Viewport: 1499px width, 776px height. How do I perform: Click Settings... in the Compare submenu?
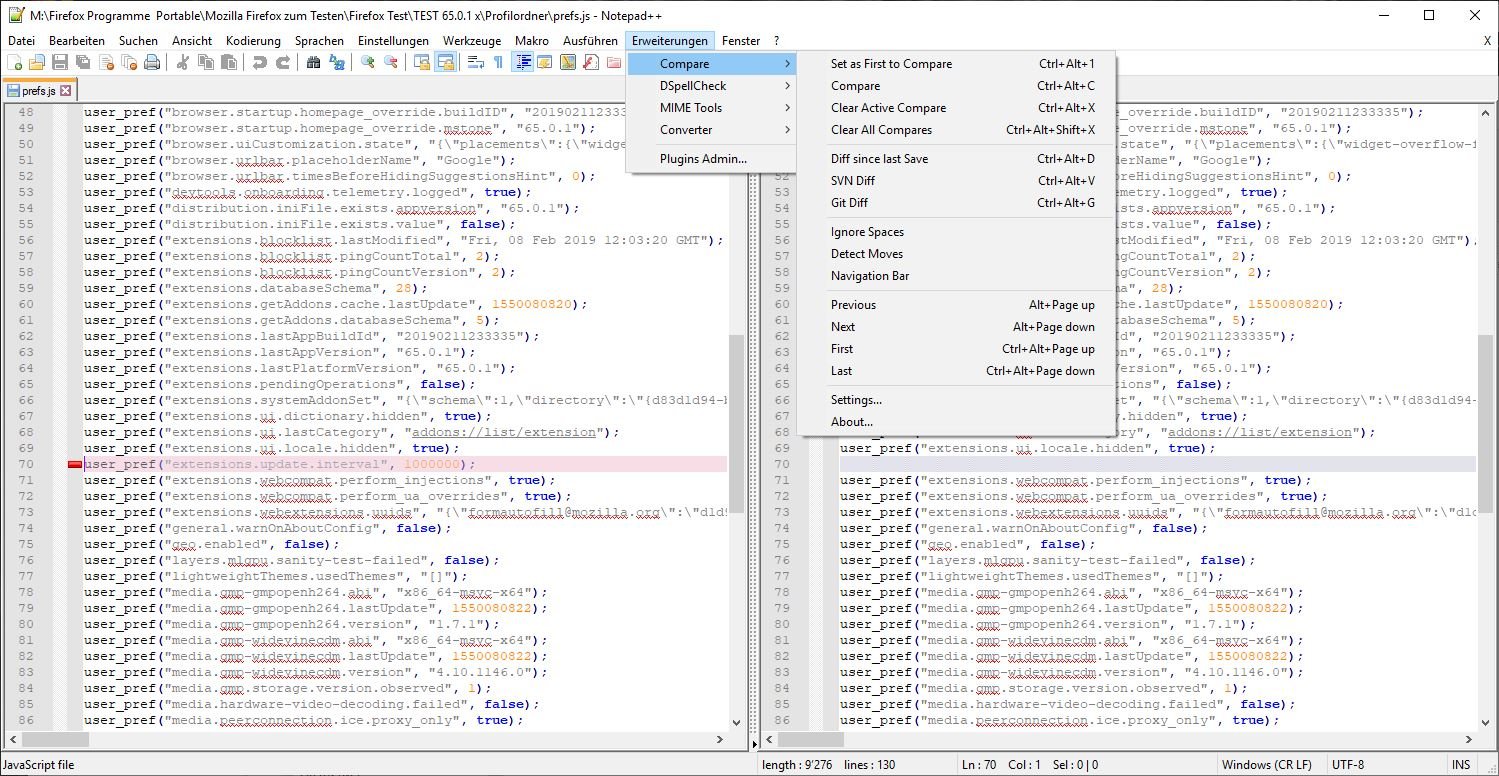click(856, 400)
